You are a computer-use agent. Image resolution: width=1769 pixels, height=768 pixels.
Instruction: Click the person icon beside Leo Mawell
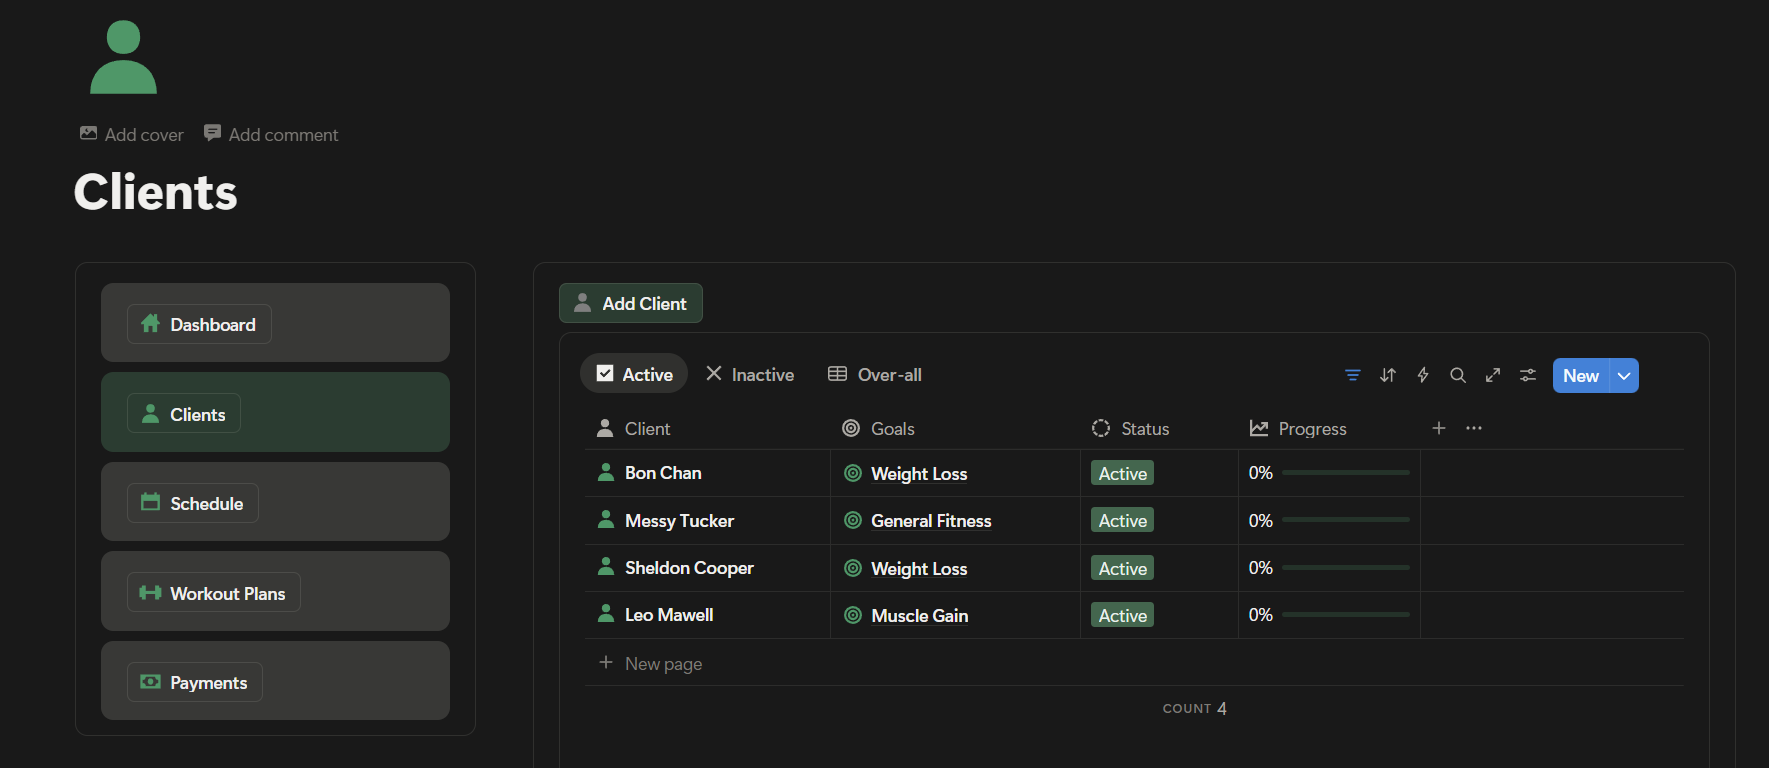pyautogui.click(x=606, y=614)
